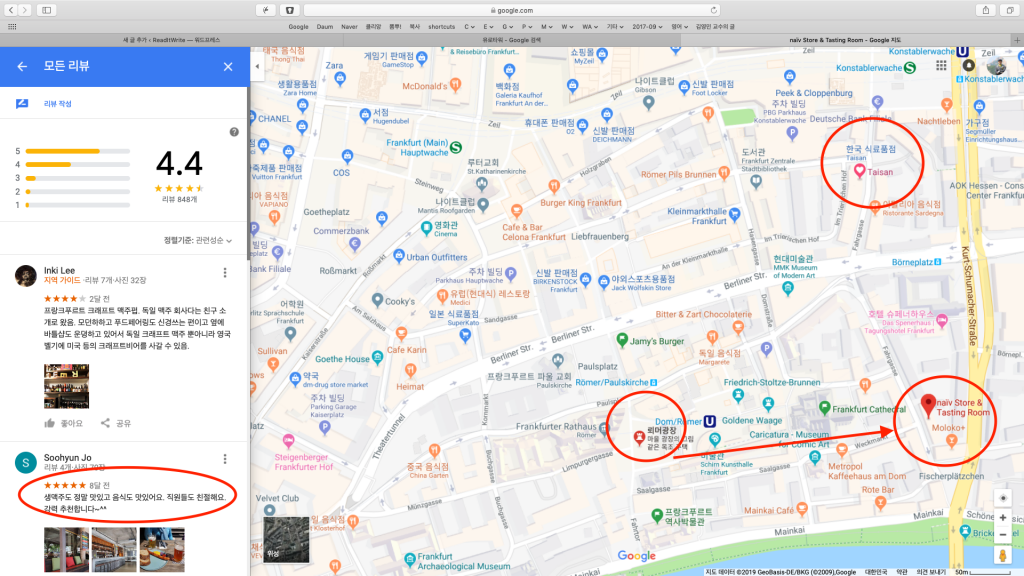This screenshot has width=1024, height=576.
Task: Open the Google apps grid
Action: tap(941, 65)
